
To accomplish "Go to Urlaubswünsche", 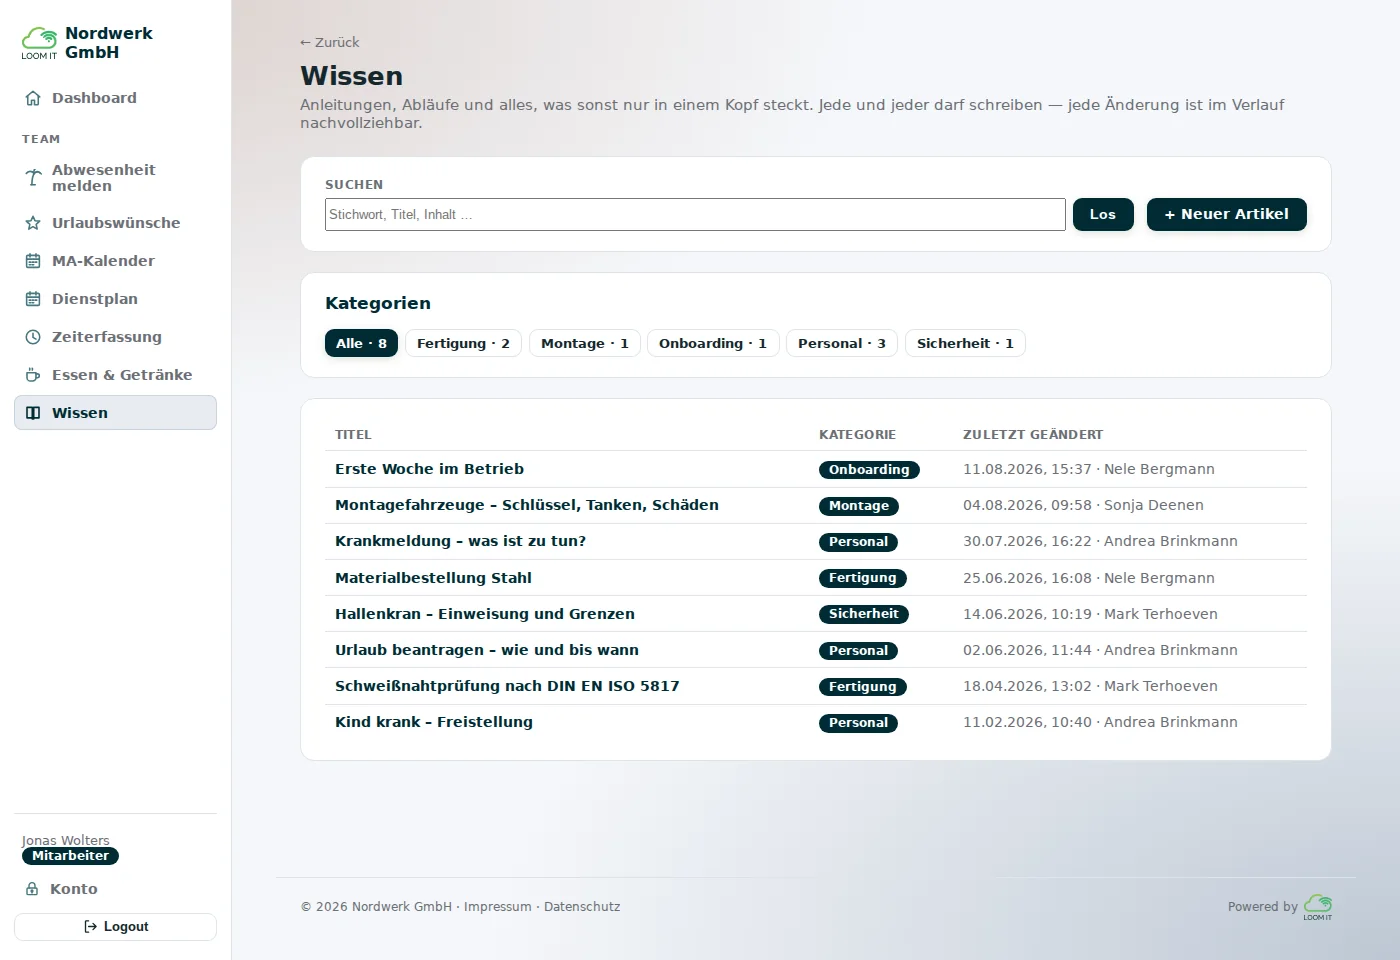I will tap(115, 223).
